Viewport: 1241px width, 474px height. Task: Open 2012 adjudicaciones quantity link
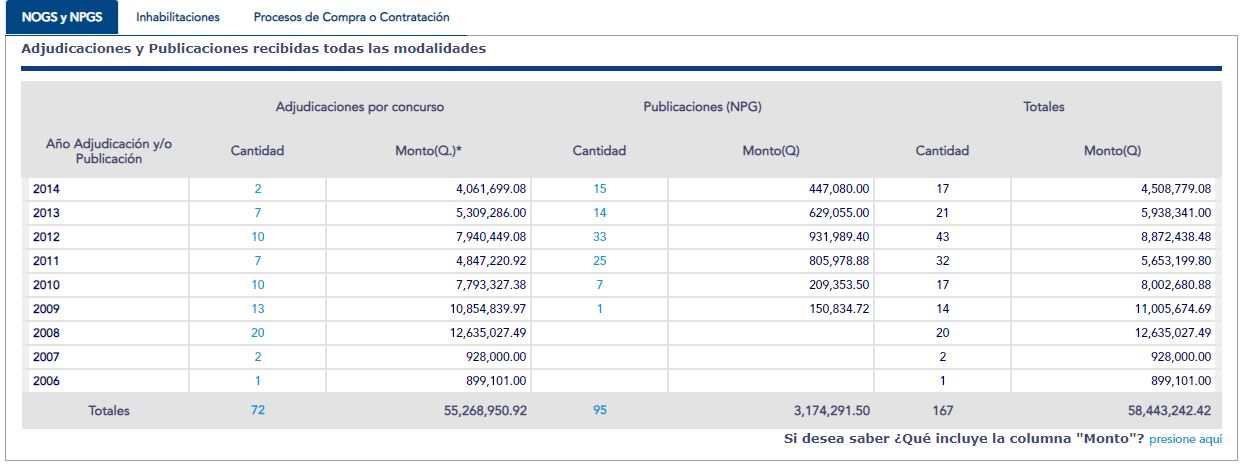tap(258, 237)
